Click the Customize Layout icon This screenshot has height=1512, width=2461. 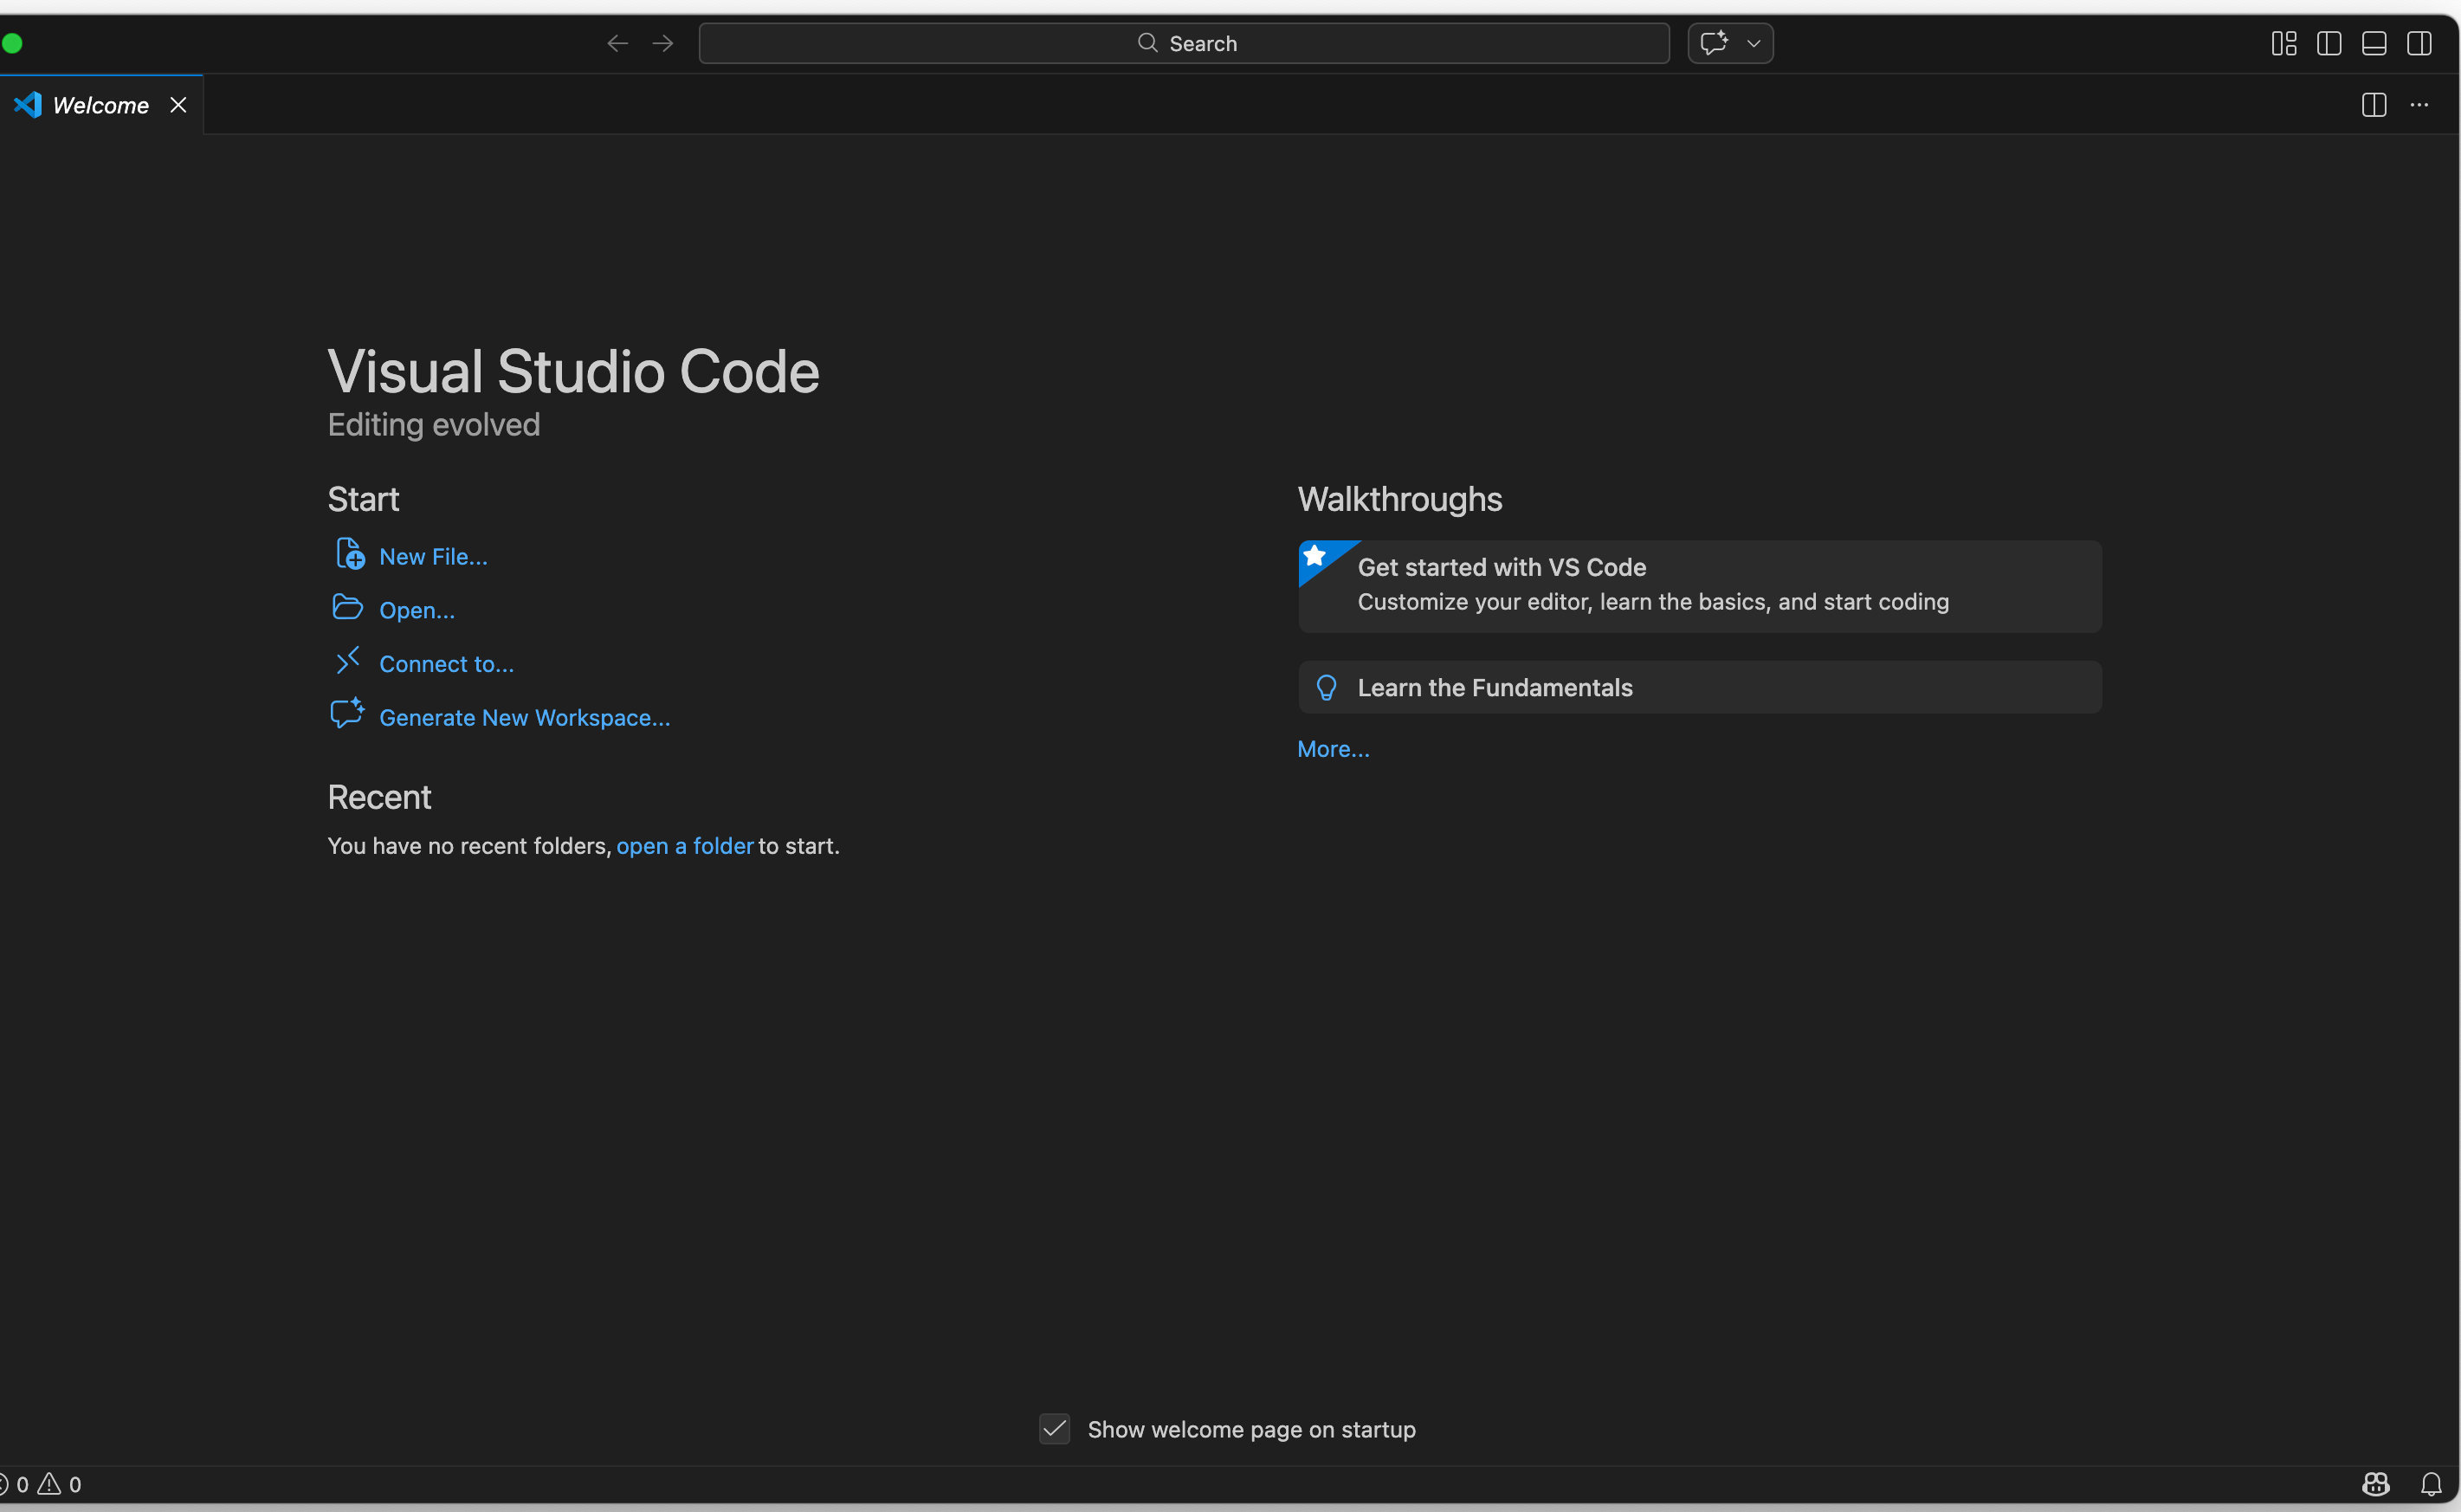point(2283,43)
